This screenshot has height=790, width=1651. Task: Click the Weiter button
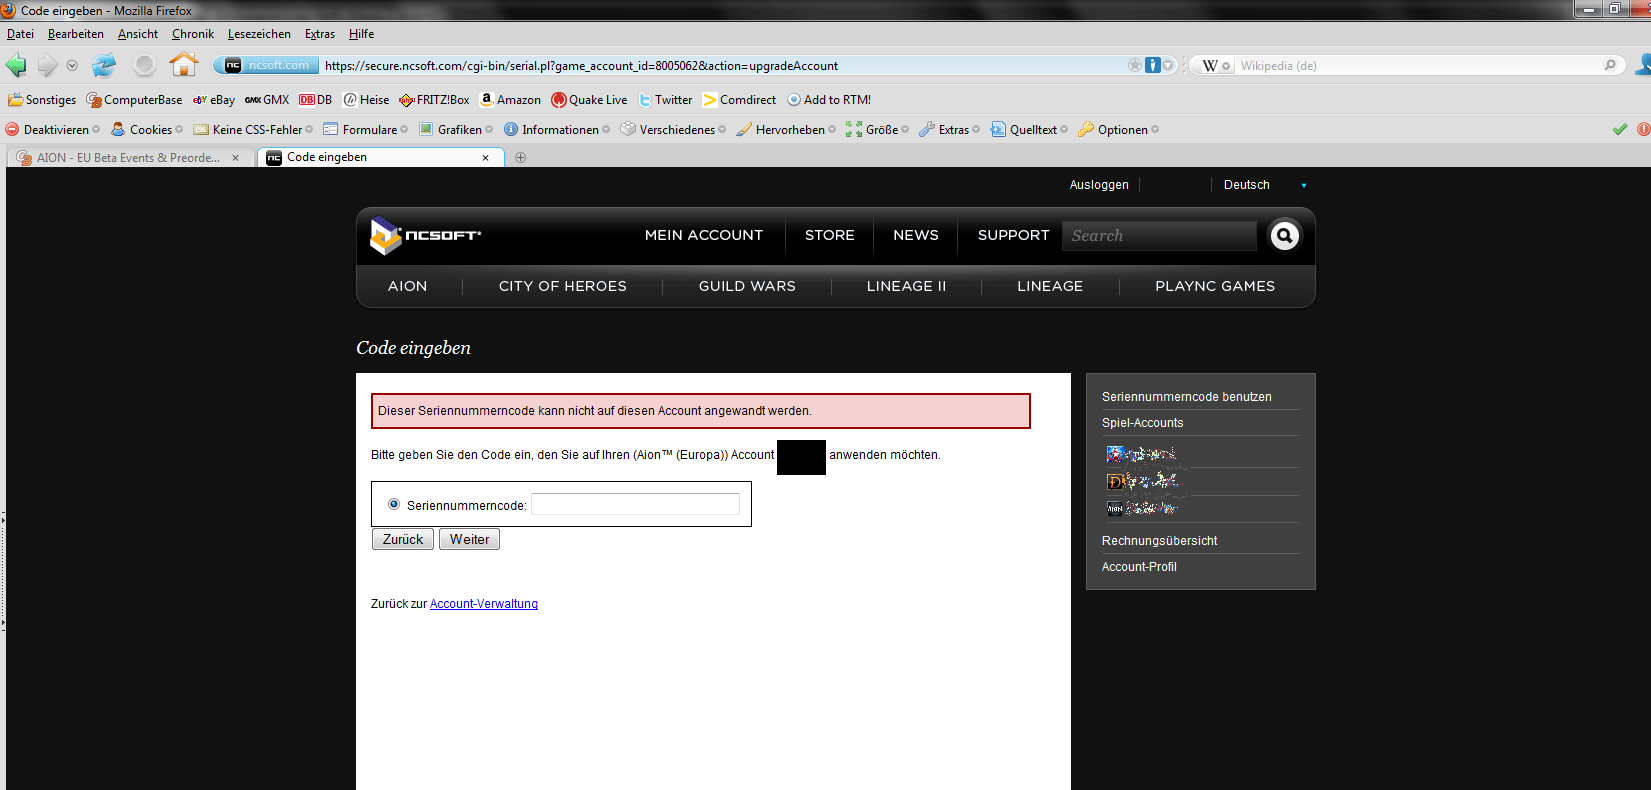pos(469,539)
